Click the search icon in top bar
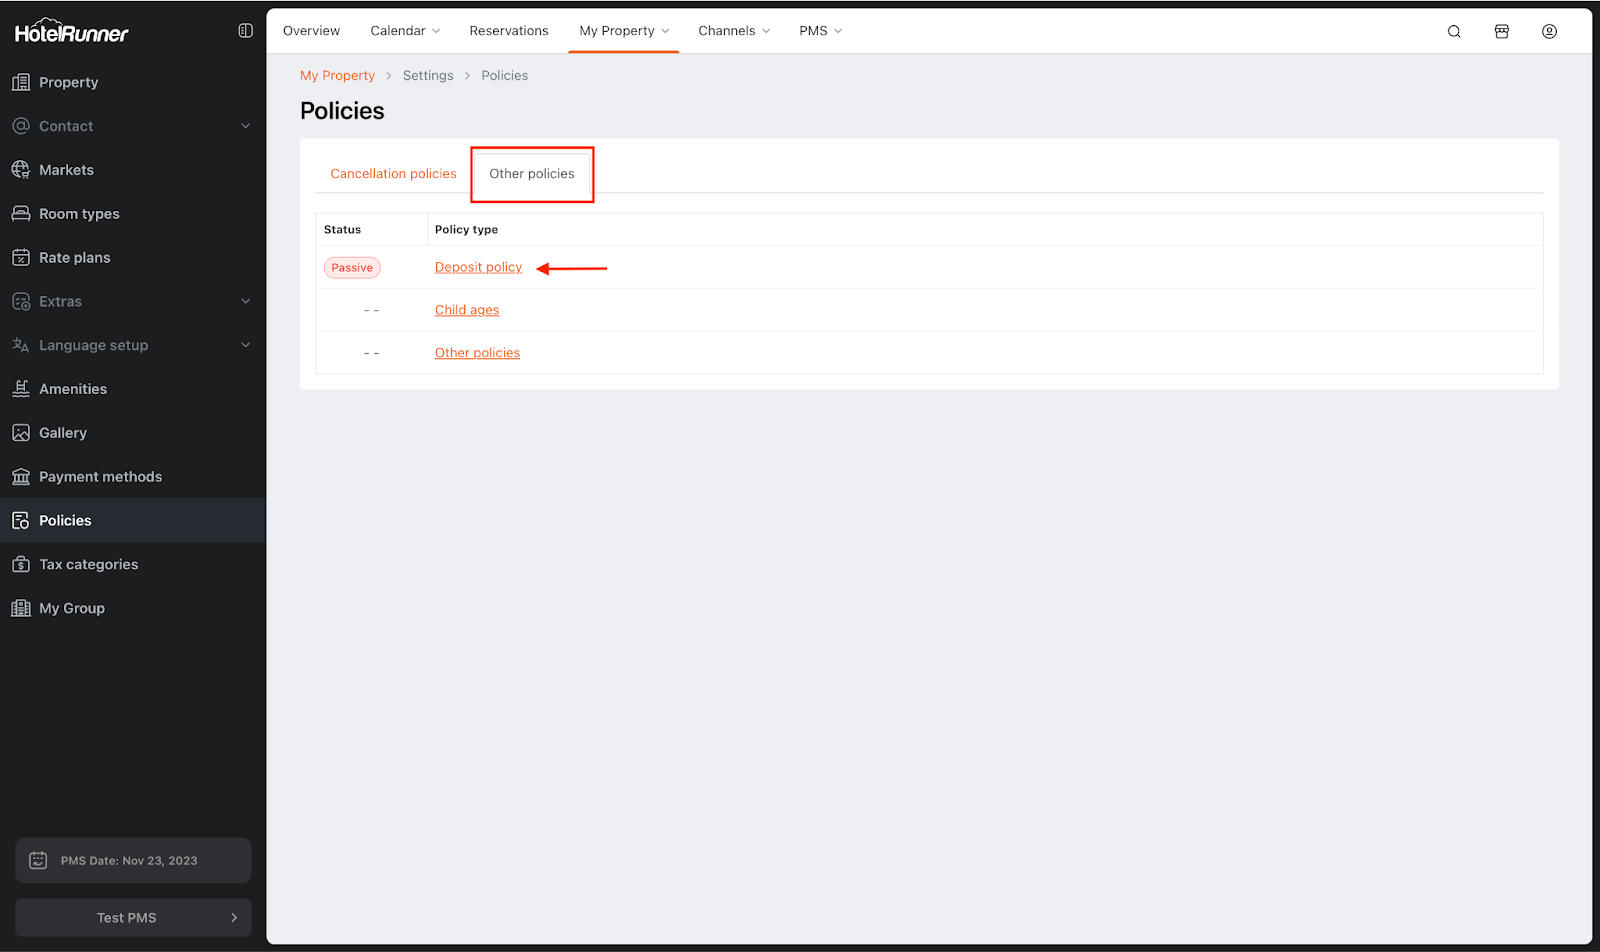The width and height of the screenshot is (1600, 952). pyautogui.click(x=1454, y=31)
